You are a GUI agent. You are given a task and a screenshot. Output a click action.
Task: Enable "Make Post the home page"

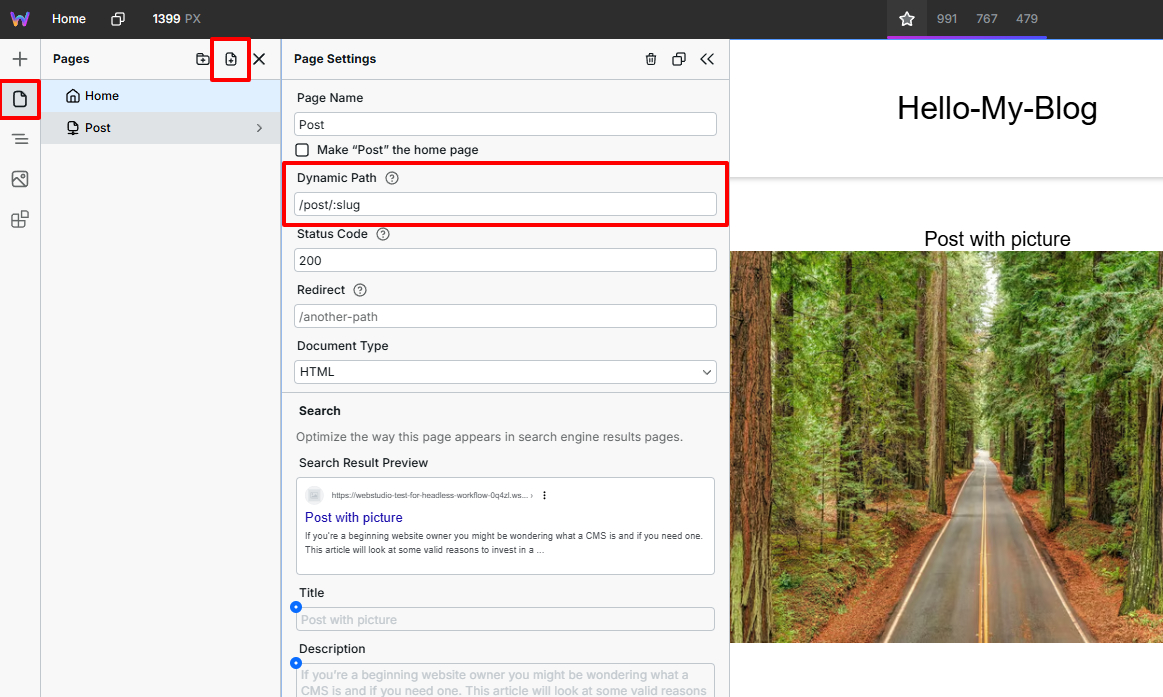[x=302, y=150]
